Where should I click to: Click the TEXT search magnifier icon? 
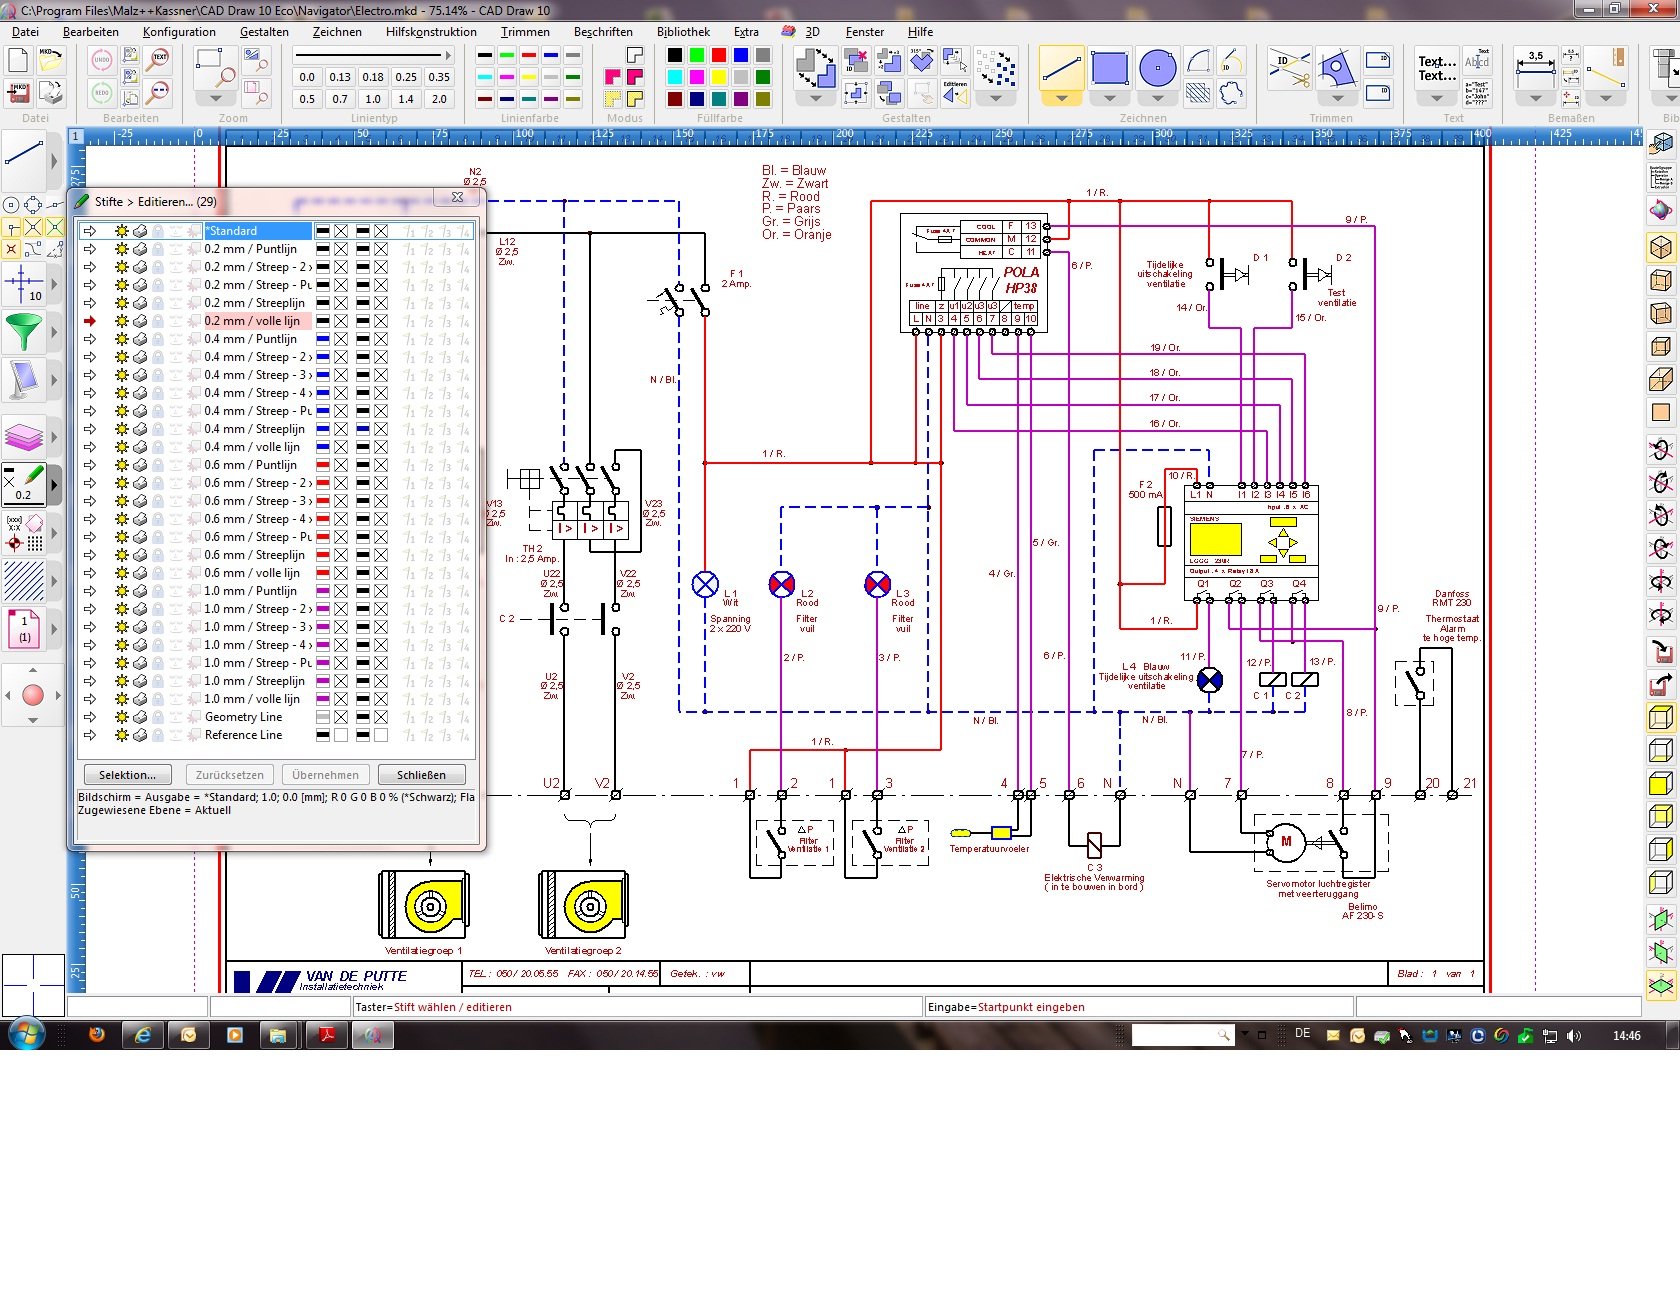pos(158,60)
